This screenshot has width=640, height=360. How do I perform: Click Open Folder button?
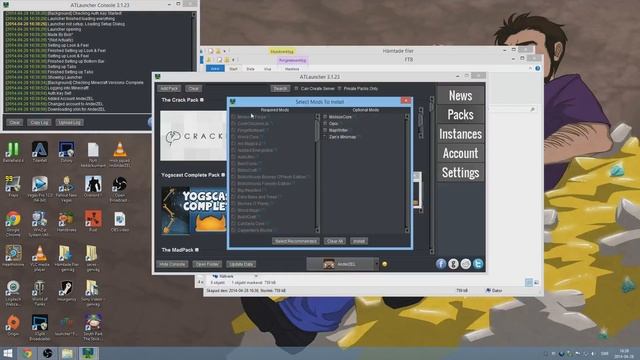[x=207, y=264]
